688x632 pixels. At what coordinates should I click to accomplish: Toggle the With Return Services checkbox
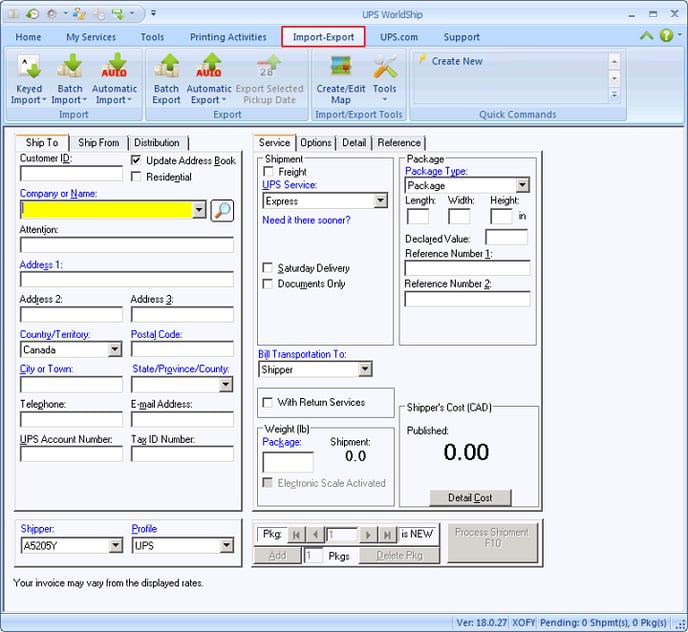(268, 402)
